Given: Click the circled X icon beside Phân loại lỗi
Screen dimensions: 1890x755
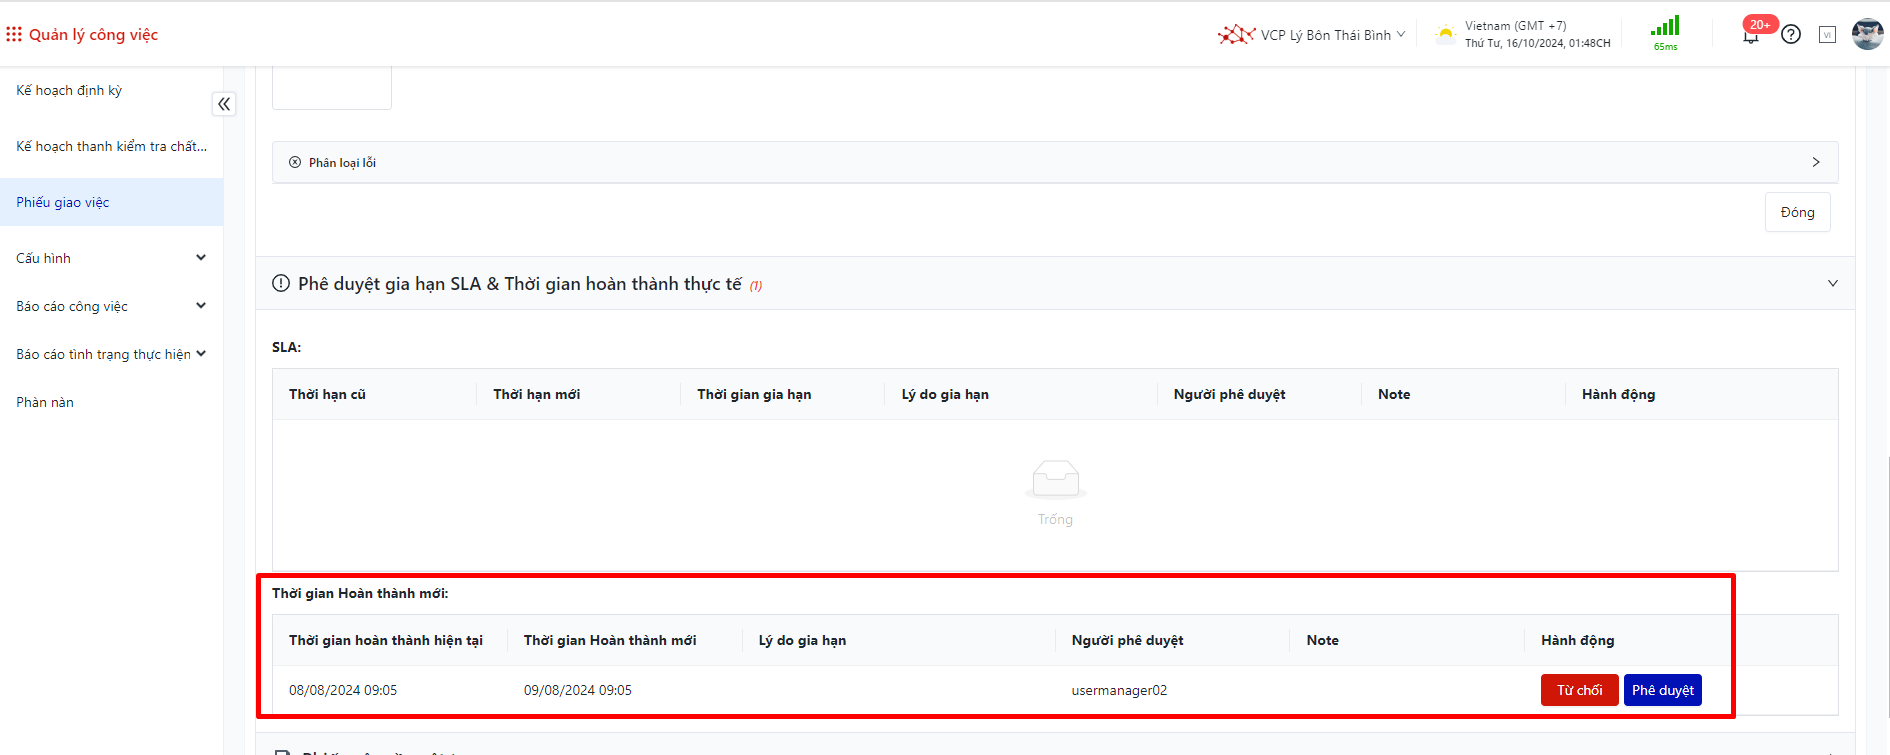Looking at the screenshot, I should coord(295,162).
